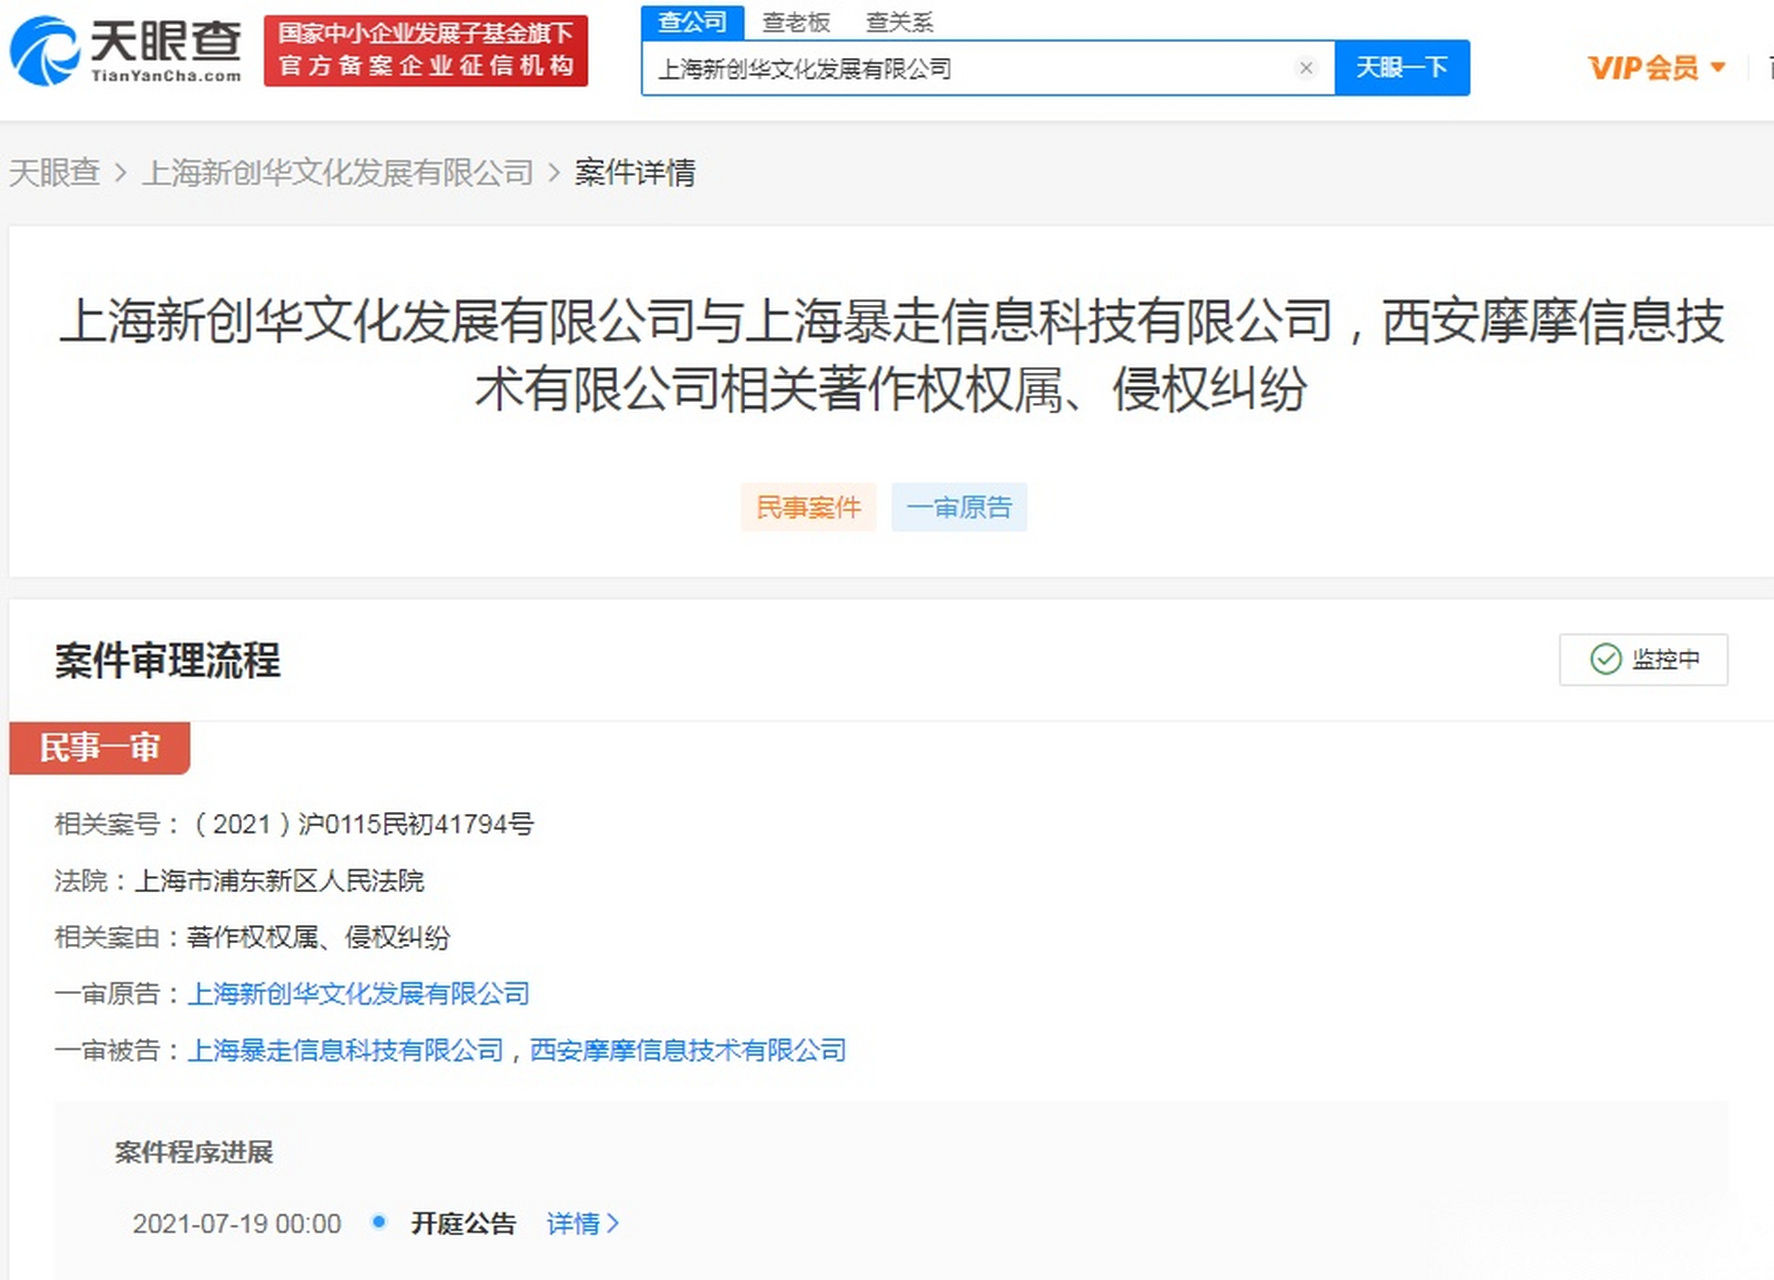Click the 民事一审 stage label
The height and width of the screenshot is (1280, 1774).
(x=100, y=747)
